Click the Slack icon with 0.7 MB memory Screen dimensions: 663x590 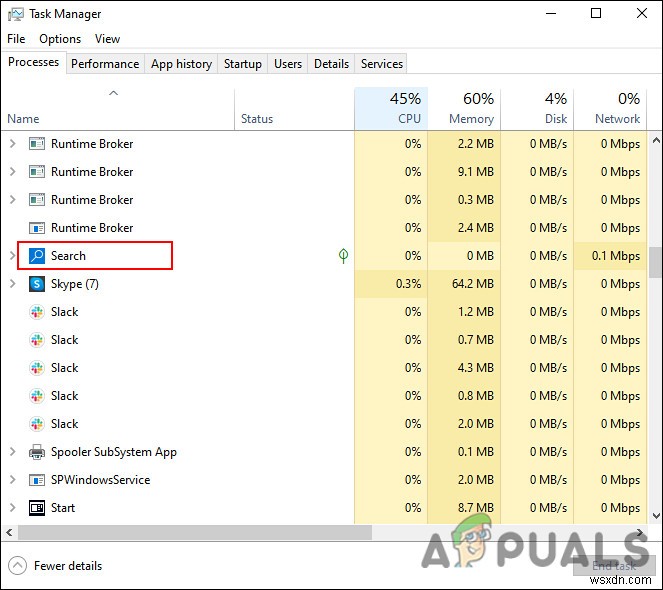coord(37,340)
